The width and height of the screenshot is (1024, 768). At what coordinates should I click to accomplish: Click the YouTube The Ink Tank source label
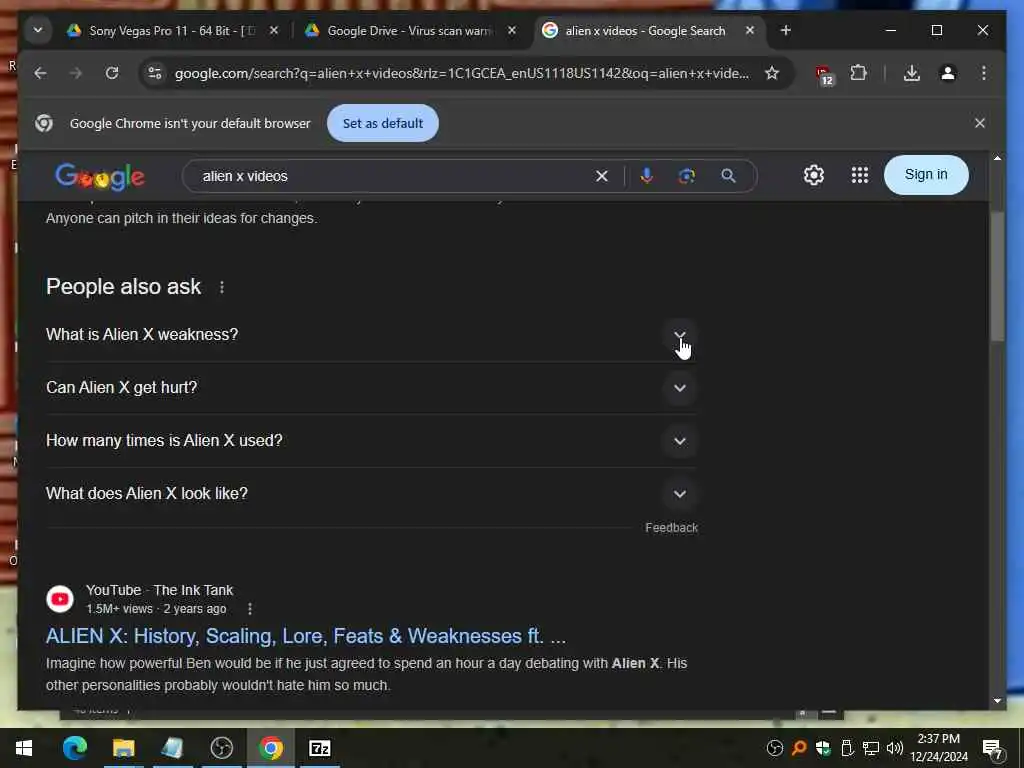point(159,590)
